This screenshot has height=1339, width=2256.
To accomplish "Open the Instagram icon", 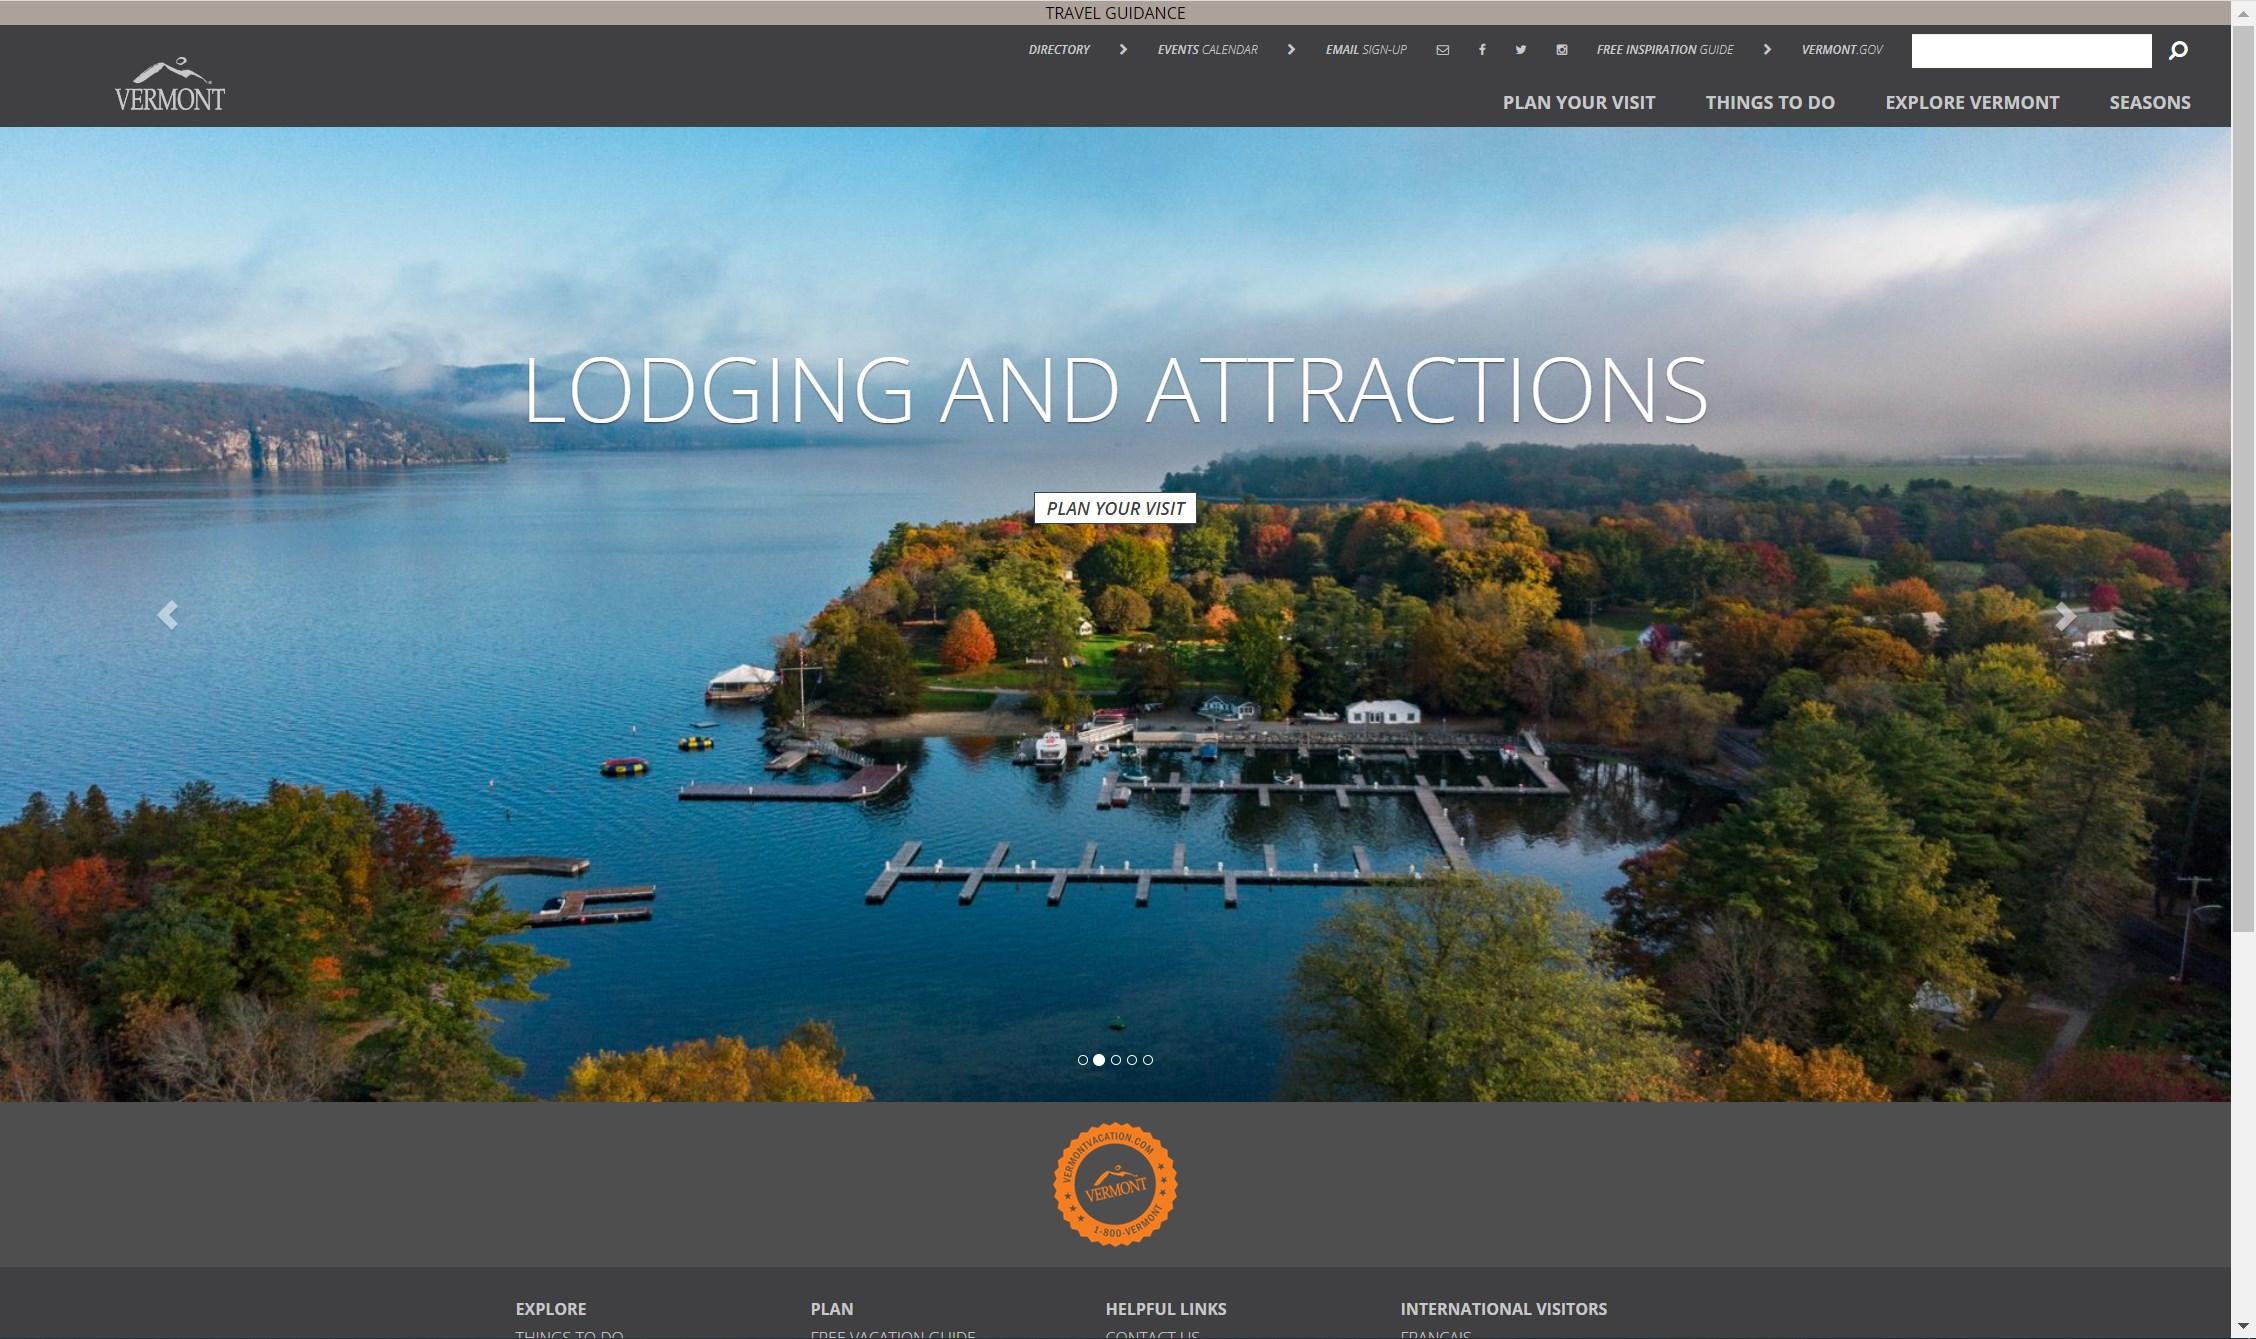I will [1562, 50].
